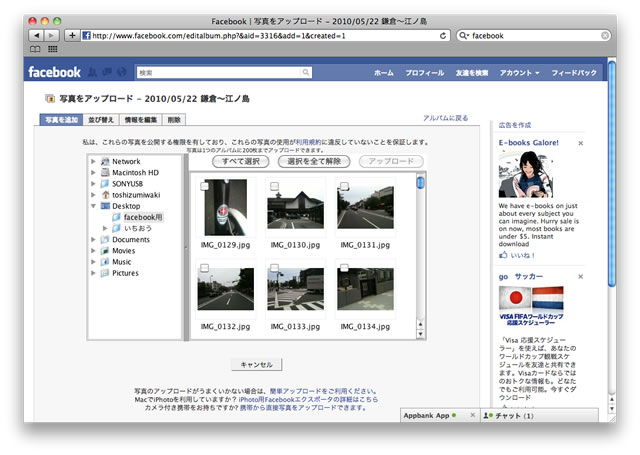Click the toshizumiwaki home folder icon
Image resolution: width=640 pixels, height=455 pixels.
point(105,195)
